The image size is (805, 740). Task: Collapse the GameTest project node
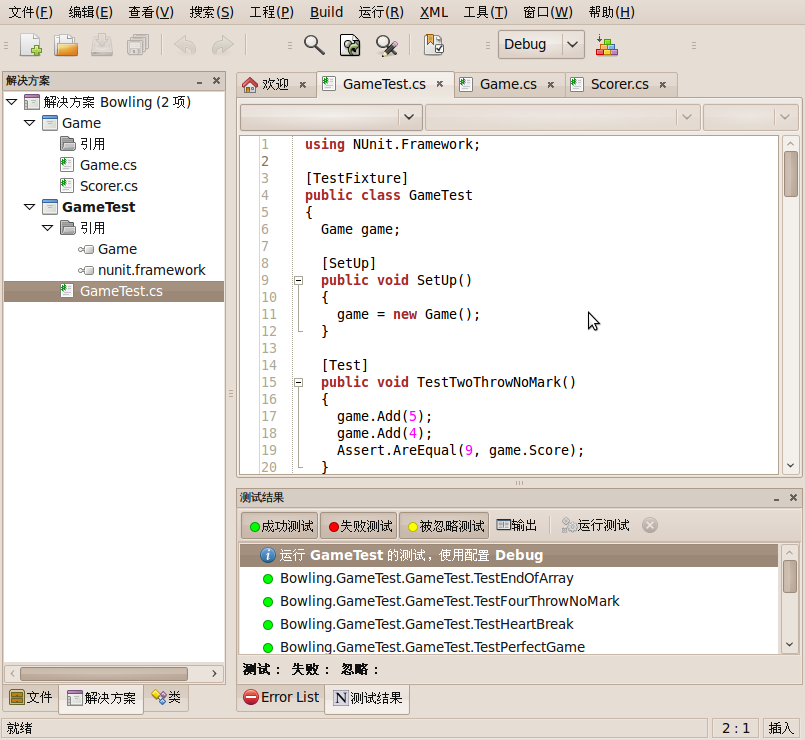(x=29, y=207)
